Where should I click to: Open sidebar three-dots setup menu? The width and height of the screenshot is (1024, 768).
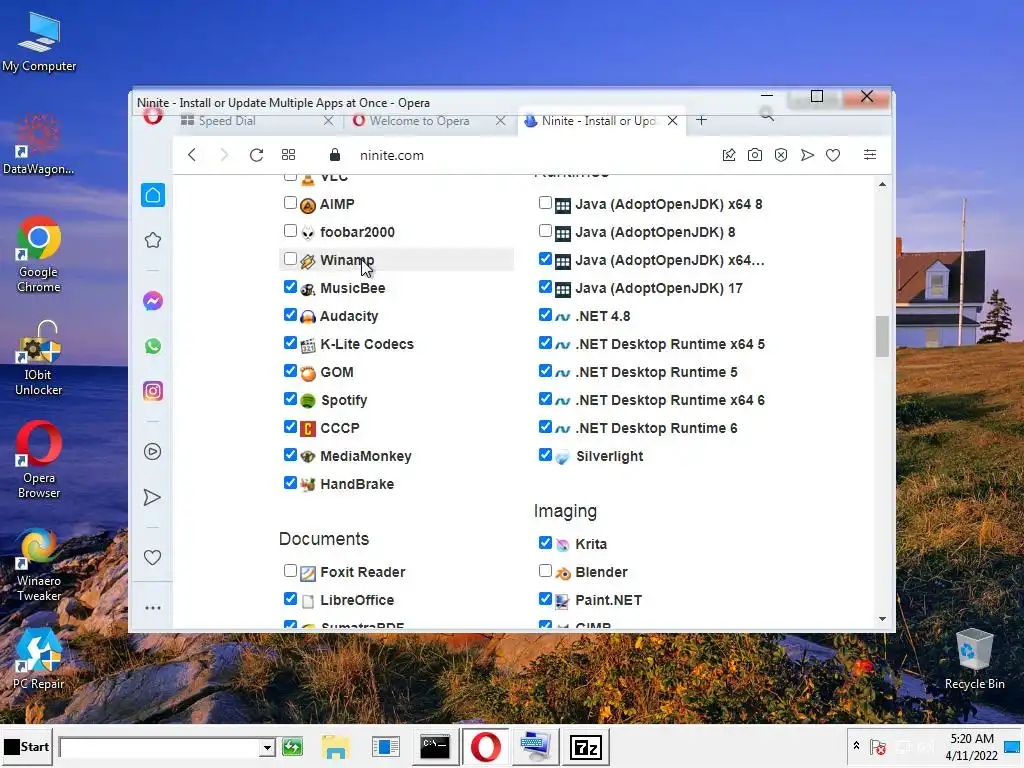(153, 608)
